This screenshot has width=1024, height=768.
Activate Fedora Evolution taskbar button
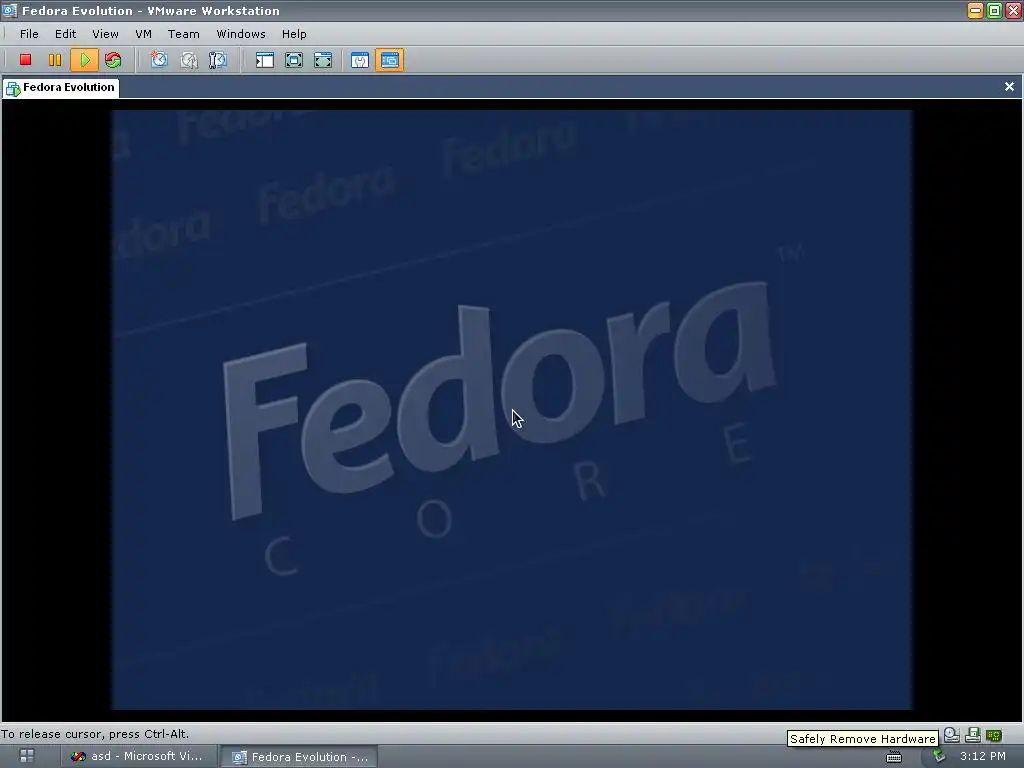[x=298, y=757]
